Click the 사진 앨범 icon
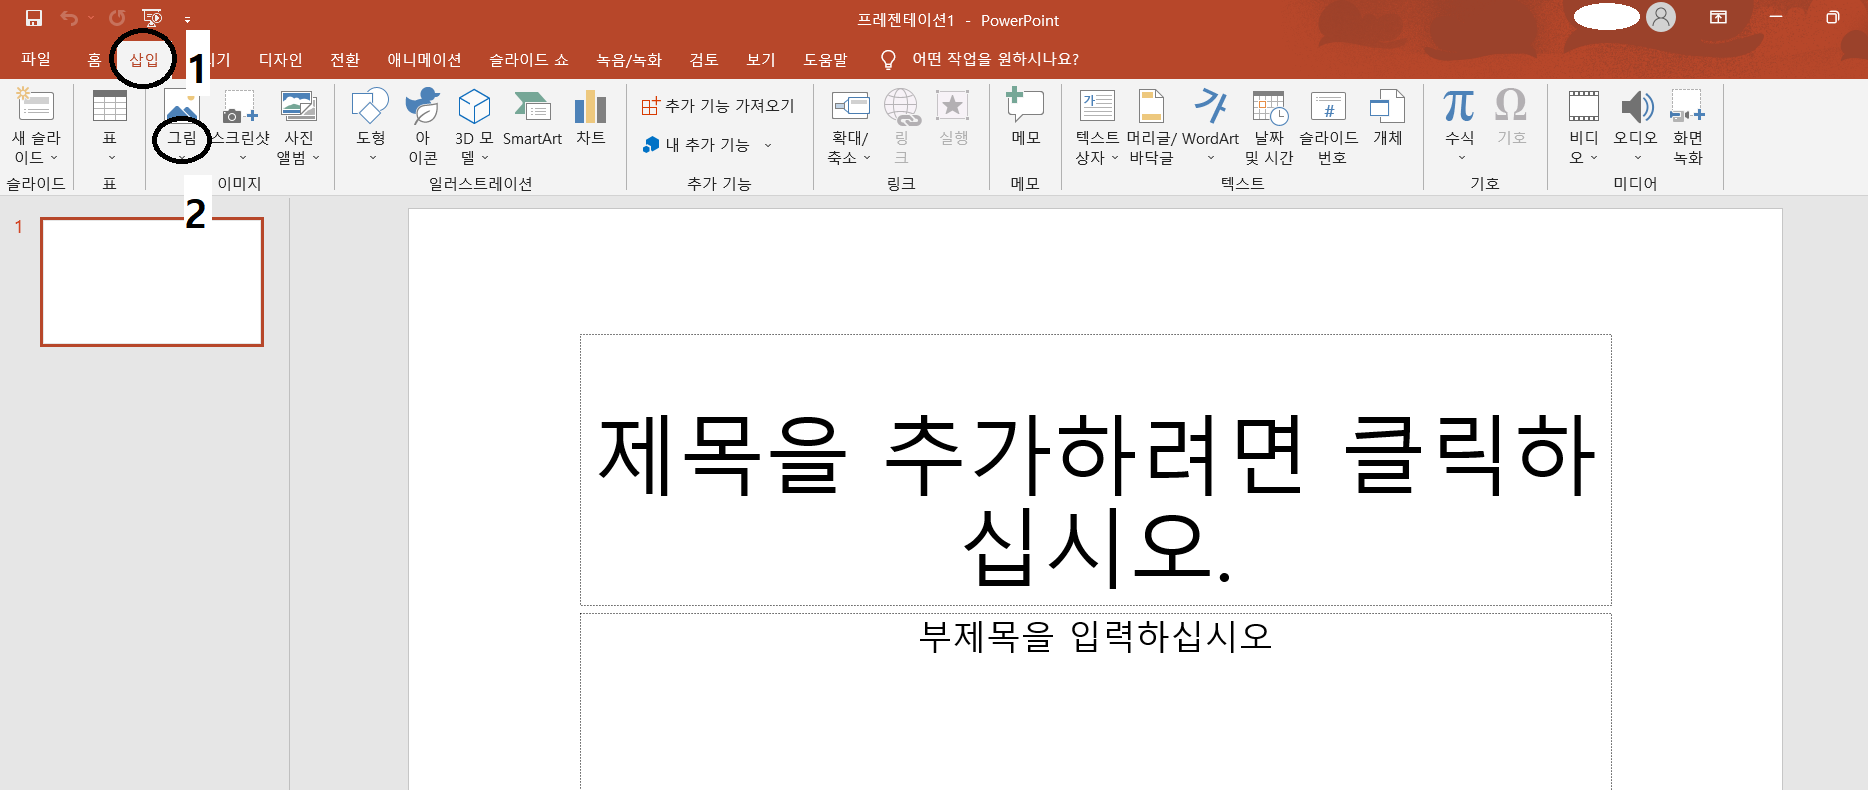The image size is (1868, 790). point(299,106)
